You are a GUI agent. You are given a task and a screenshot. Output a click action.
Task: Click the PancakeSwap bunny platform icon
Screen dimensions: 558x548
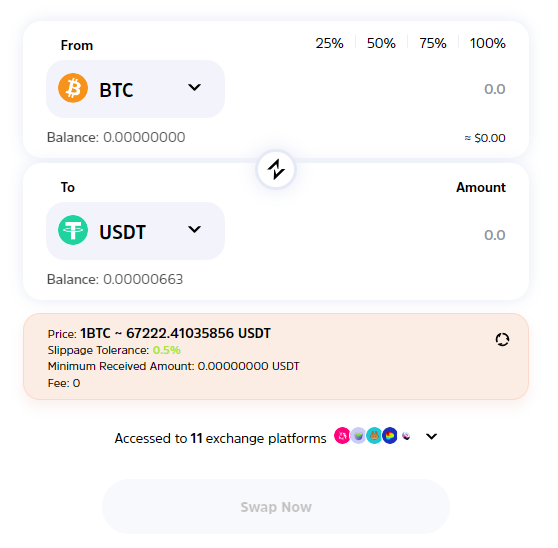point(374,436)
